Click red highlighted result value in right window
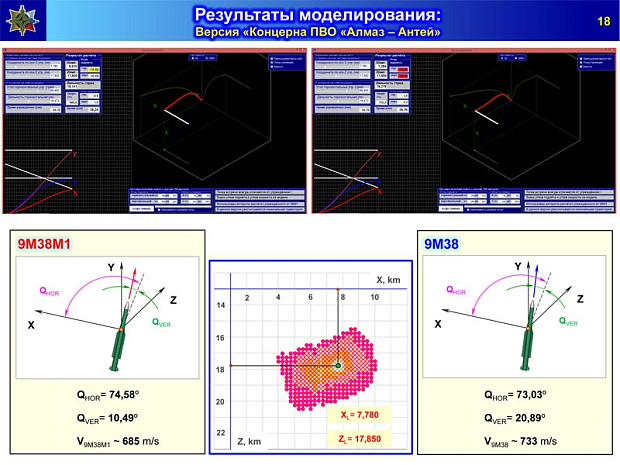 pyautogui.click(x=403, y=70)
